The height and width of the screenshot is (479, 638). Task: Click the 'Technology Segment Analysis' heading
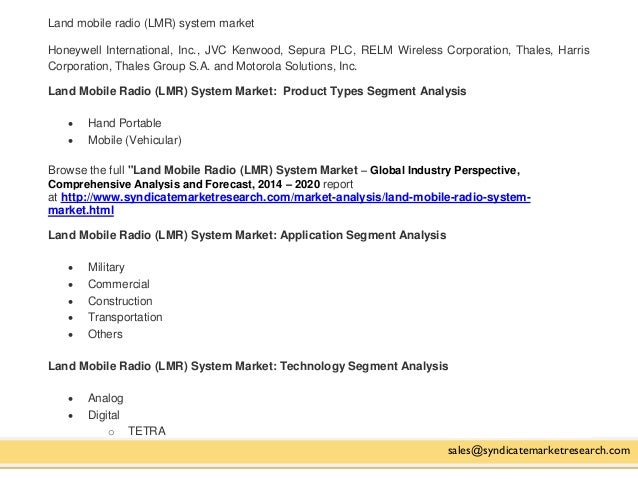pyautogui.click(x=364, y=366)
